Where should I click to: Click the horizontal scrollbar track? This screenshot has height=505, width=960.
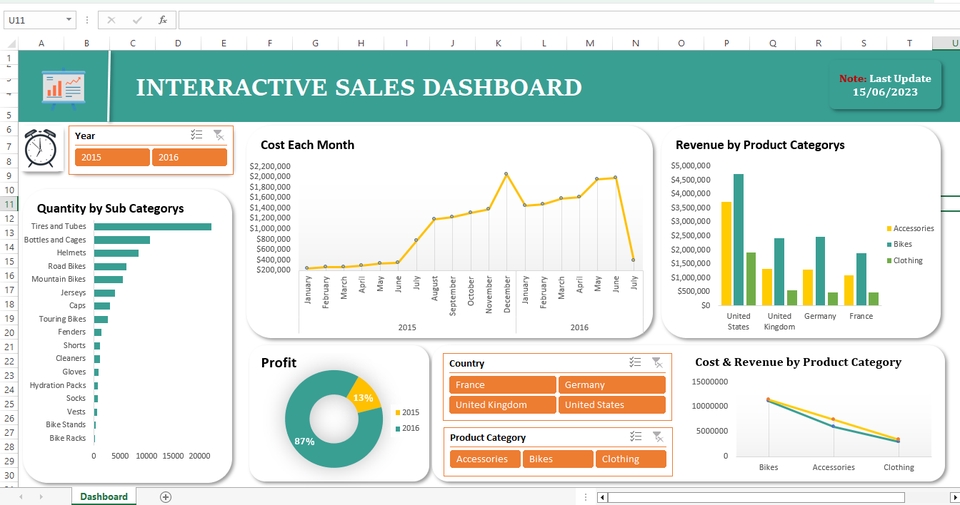[756, 497]
